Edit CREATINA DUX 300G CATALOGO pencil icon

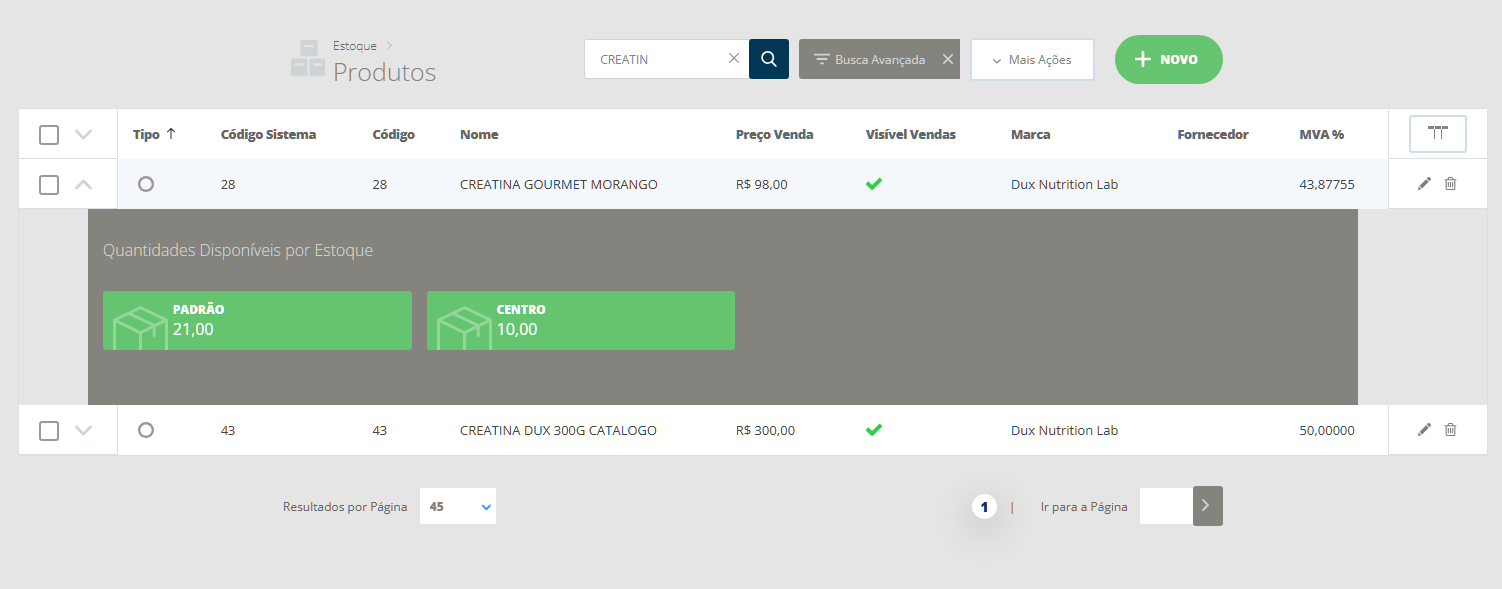coord(1424,430)
